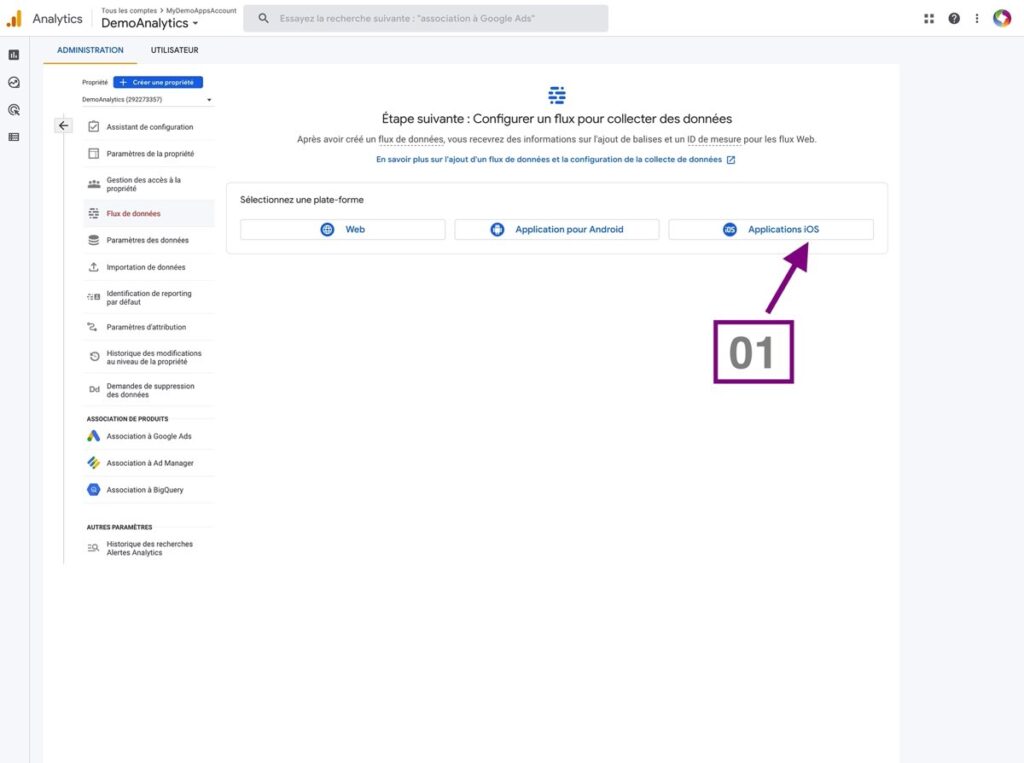1024x763 pixels.
Task: Open Association à Ad Manager link
Action: (149, 463)
